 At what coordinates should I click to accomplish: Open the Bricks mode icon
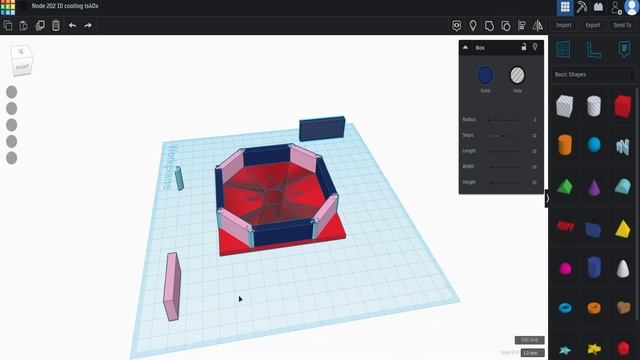598,7
